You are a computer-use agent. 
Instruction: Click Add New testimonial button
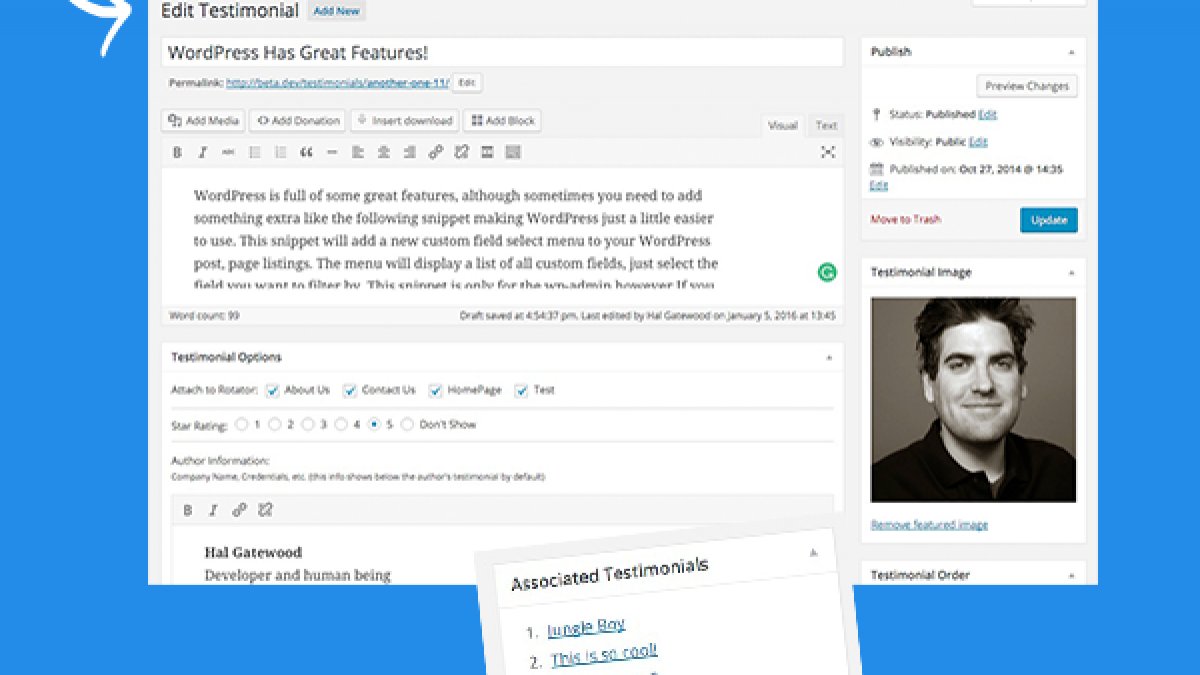pyautogui.click(x=337, y=11)
